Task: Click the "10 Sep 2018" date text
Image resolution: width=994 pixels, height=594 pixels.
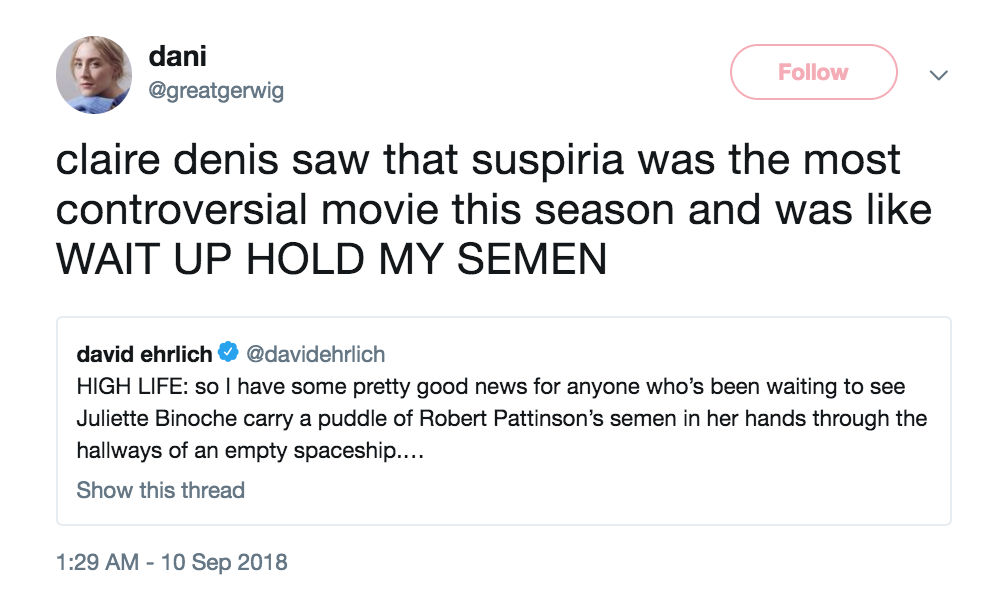Action: [x=221, y=561]
